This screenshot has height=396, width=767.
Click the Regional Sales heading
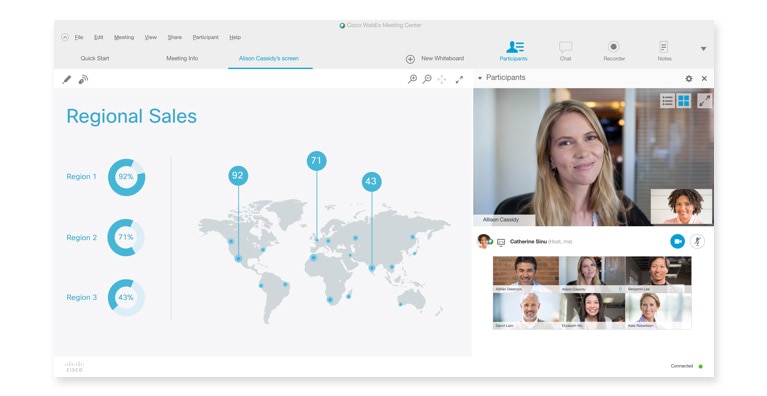(132, 116)
